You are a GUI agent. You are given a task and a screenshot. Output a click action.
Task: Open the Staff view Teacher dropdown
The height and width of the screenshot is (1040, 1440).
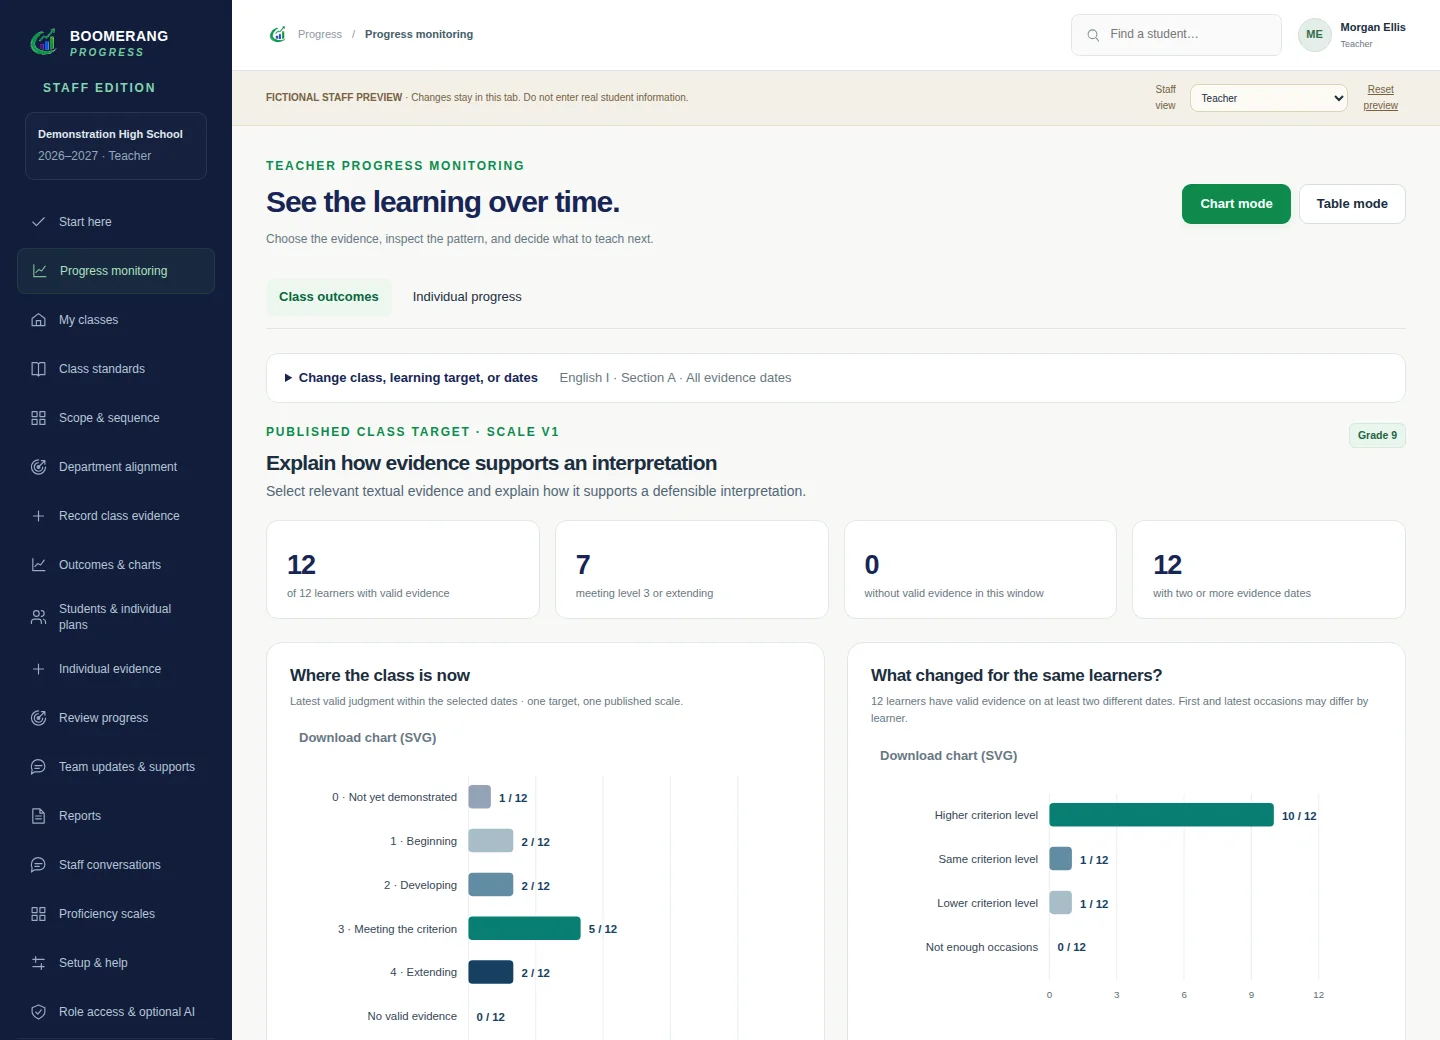point(1268,98)
